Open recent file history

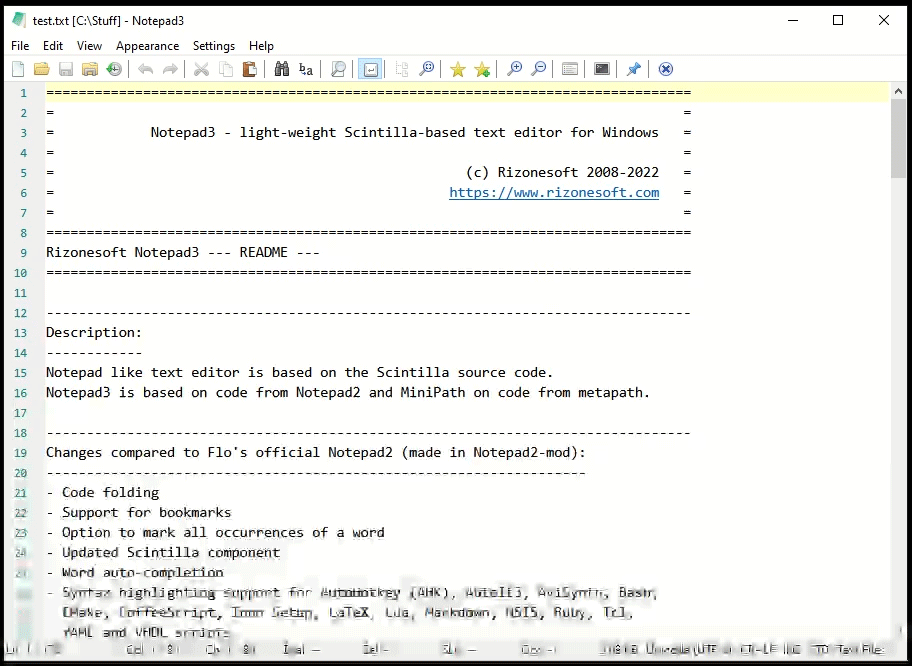tap(113, 68)
